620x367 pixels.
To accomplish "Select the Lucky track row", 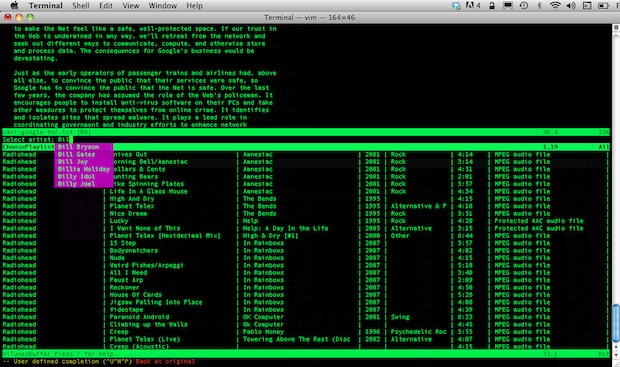I will pyautogui.click(x=119, y=221).
